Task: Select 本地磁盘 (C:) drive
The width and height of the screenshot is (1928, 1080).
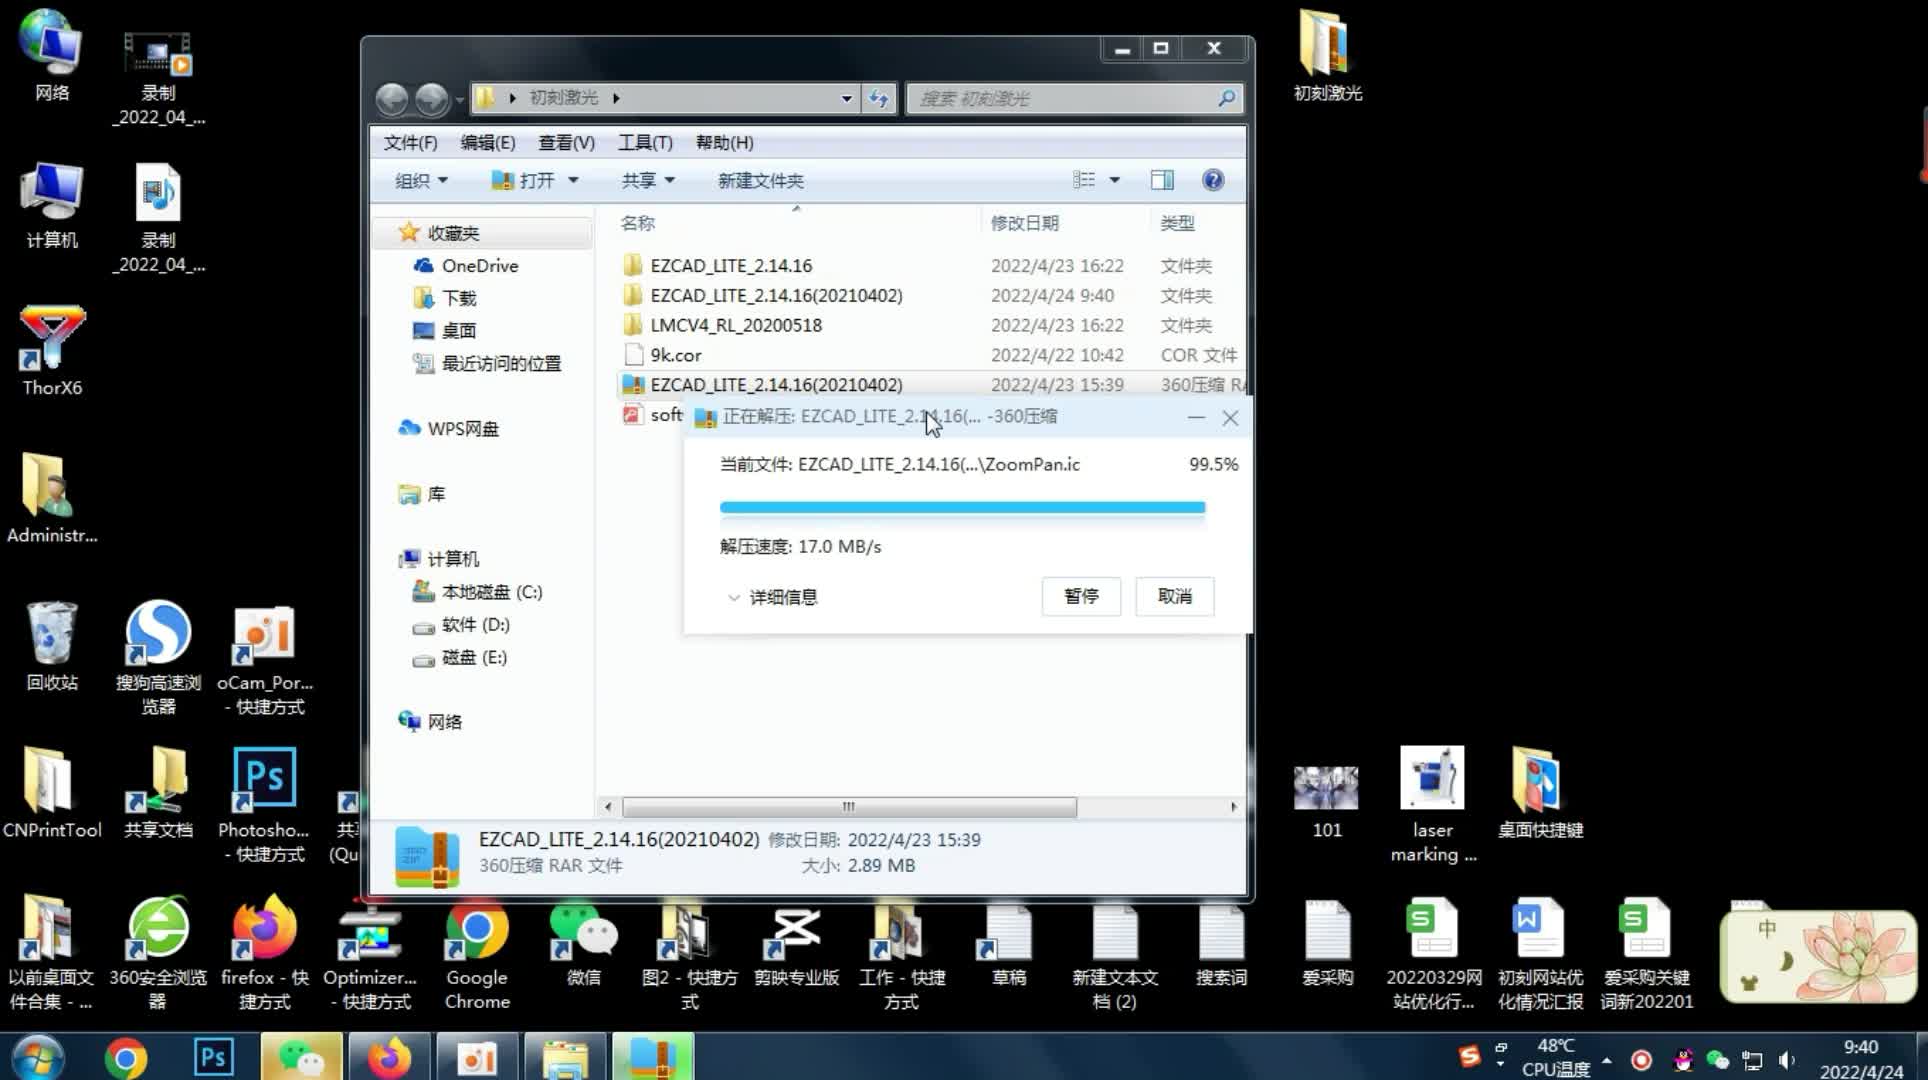Action: (x=491, y=592)
